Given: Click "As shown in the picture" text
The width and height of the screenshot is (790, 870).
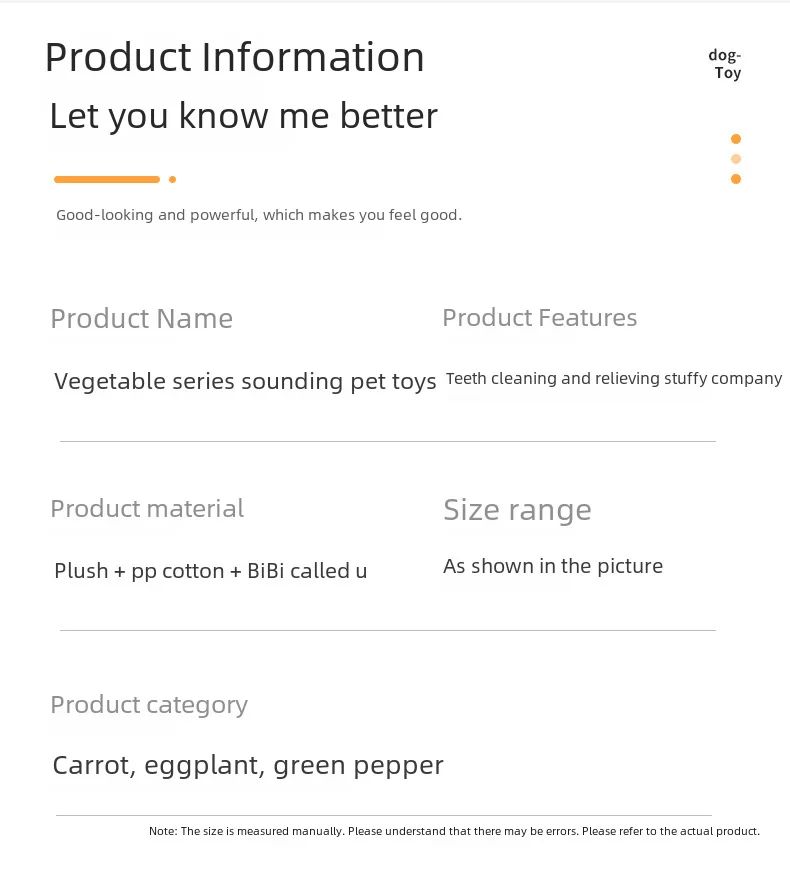Looking at the screenshot, I should coord(553,566).
